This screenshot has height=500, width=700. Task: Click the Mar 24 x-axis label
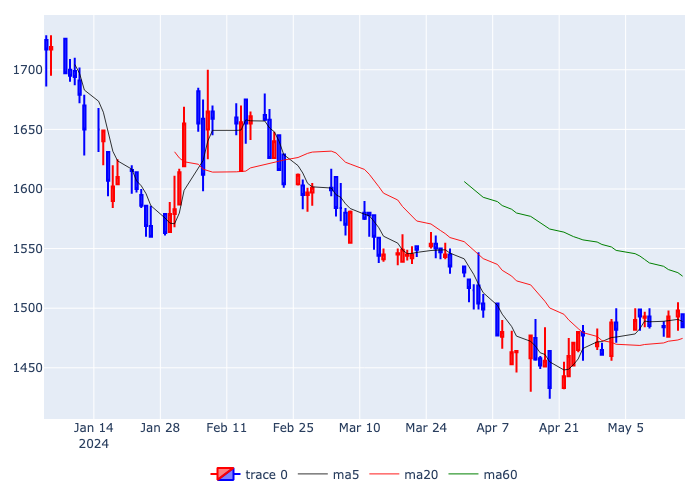(426, 428)
